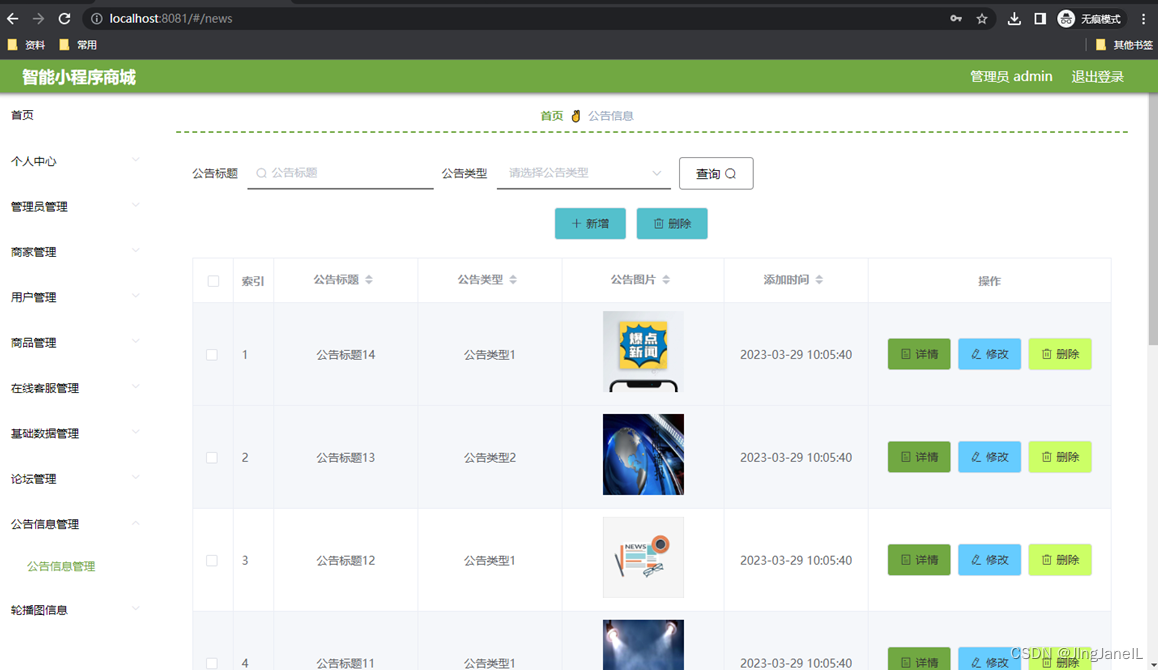Click 智能小程序商城 site title
Viewport: 1158px width, 672px height.
[x=79, y=78]
